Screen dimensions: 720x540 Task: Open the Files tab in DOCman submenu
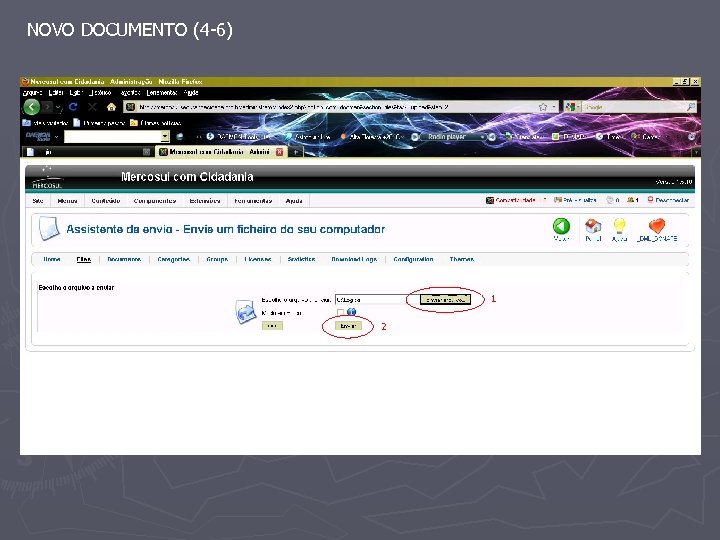click(x=84, y=259)
